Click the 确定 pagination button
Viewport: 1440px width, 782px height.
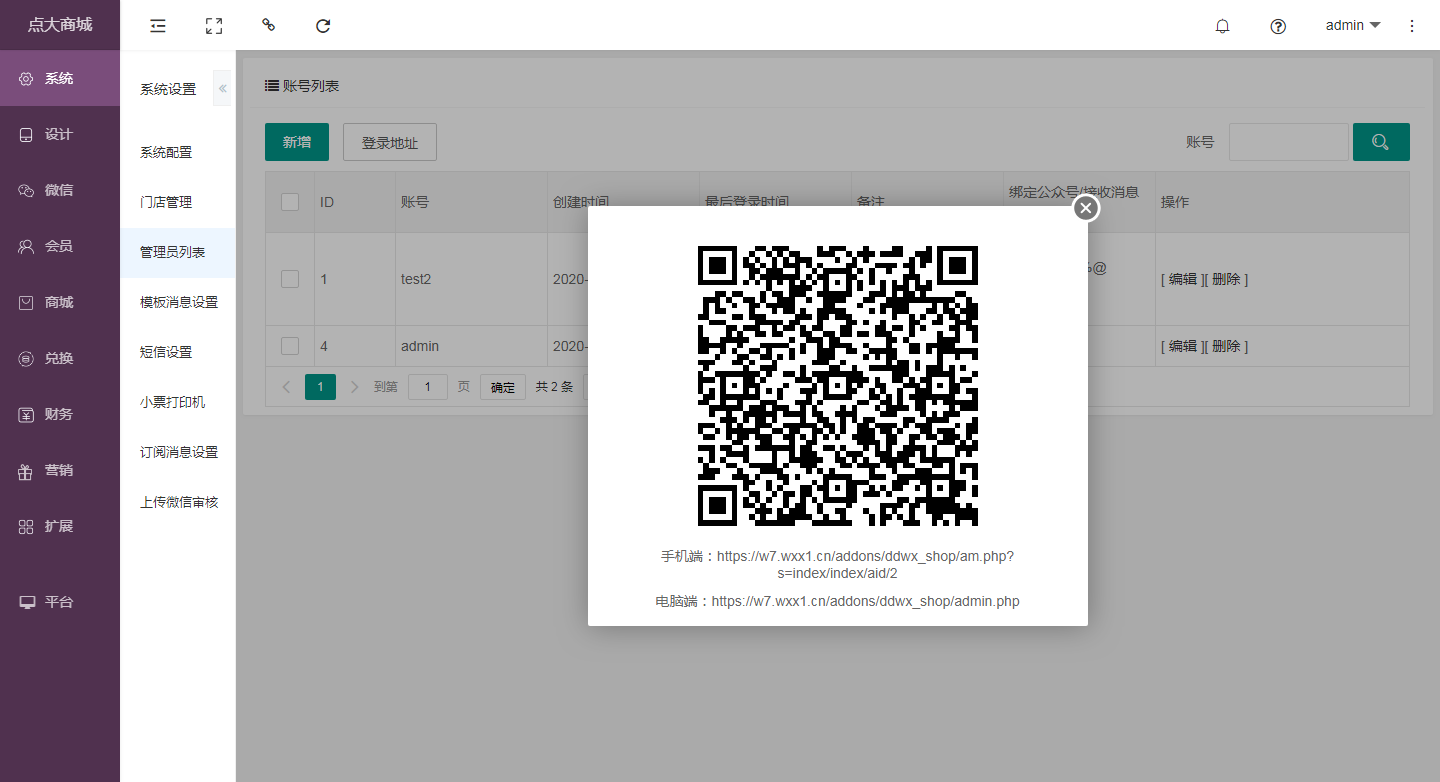503,387
